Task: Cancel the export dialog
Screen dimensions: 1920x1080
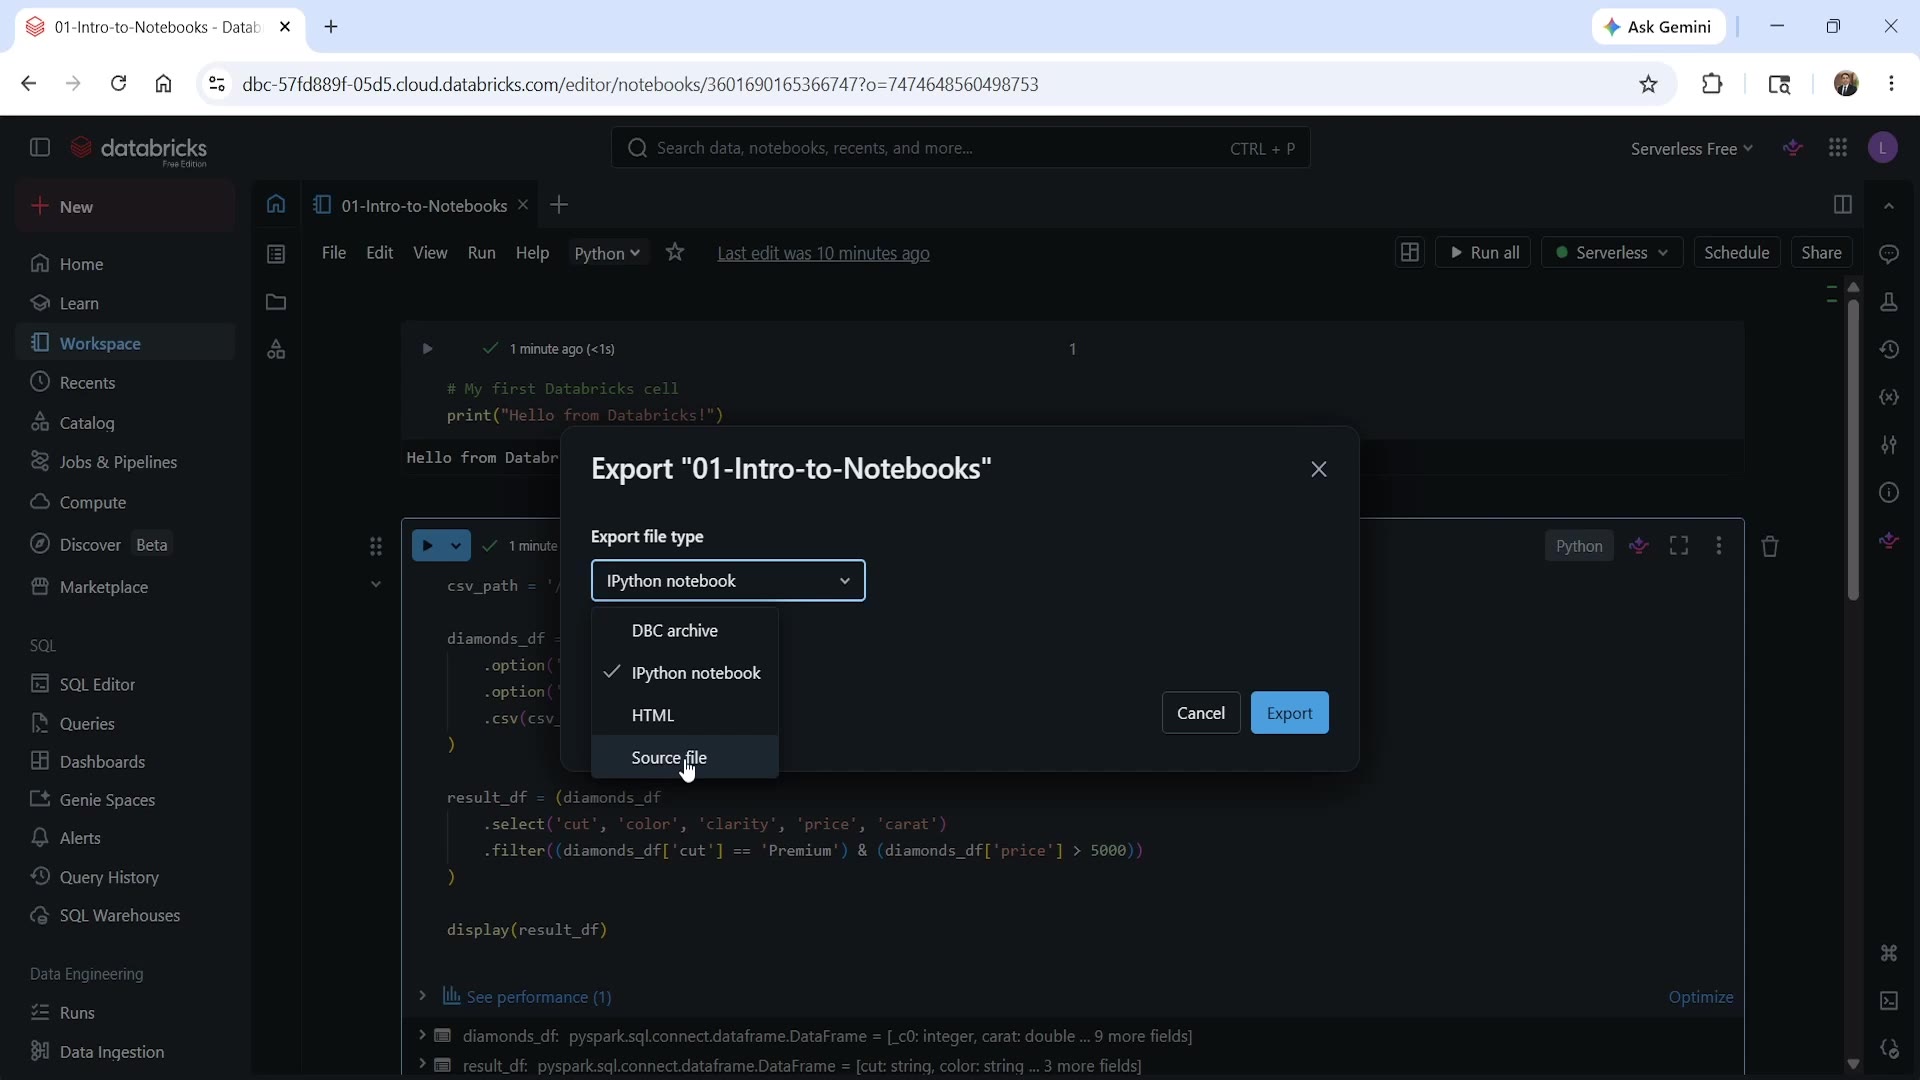Action: click(x=1201, y=713)
